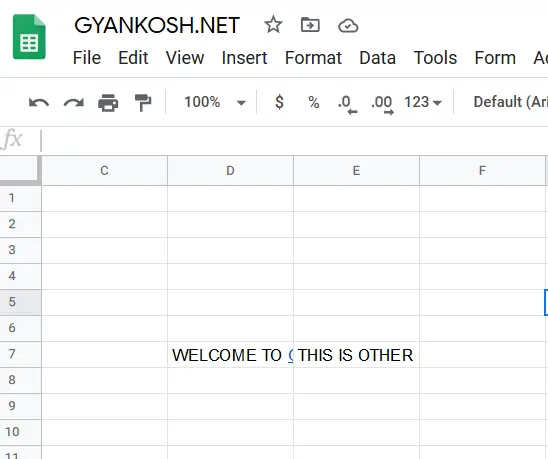This screenshot has height=459, width=548.
Task: Click the Move to folder icon
Action: [x=310, y=25]
